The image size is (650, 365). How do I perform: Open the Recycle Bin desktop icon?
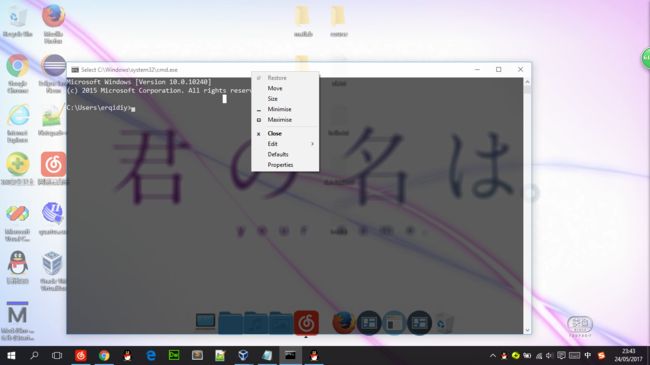tap(17, 21)
